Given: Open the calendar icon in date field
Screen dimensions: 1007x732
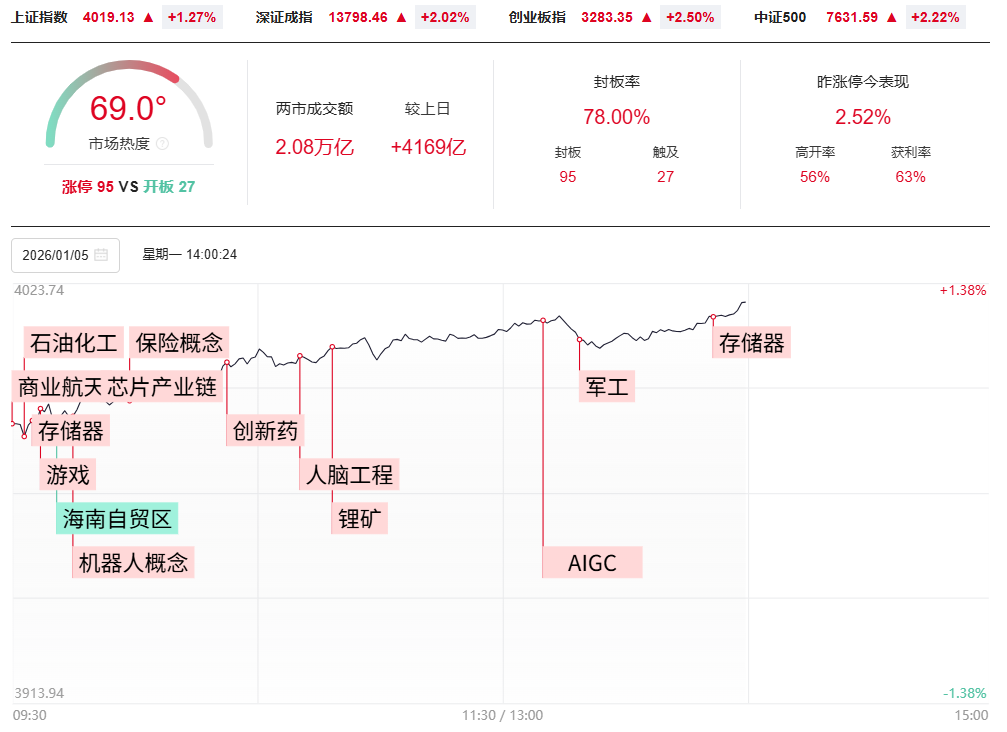Looking at the screenshot, I should point(101,255).
